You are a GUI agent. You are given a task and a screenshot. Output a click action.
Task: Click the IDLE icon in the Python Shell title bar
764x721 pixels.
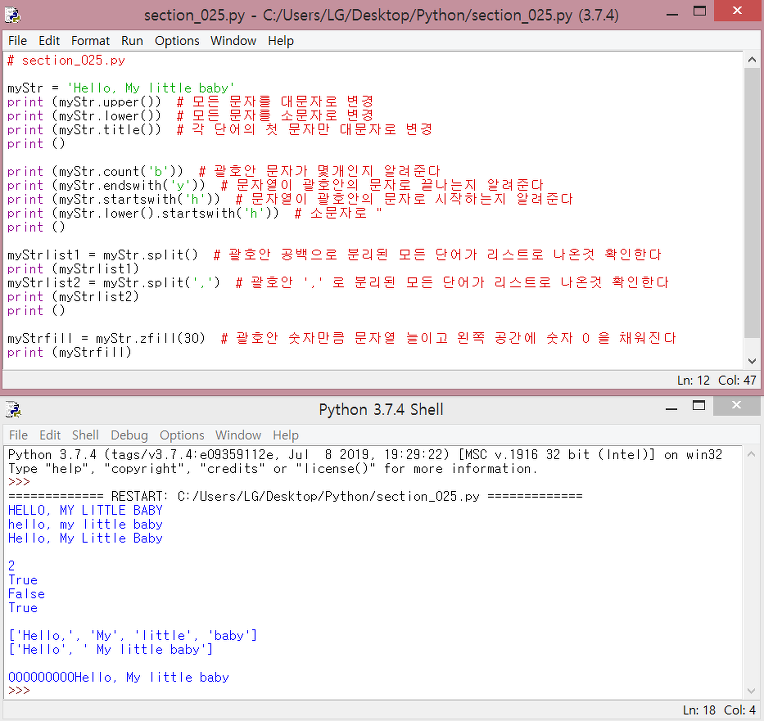pyautogui.click(x=13, y=410)
